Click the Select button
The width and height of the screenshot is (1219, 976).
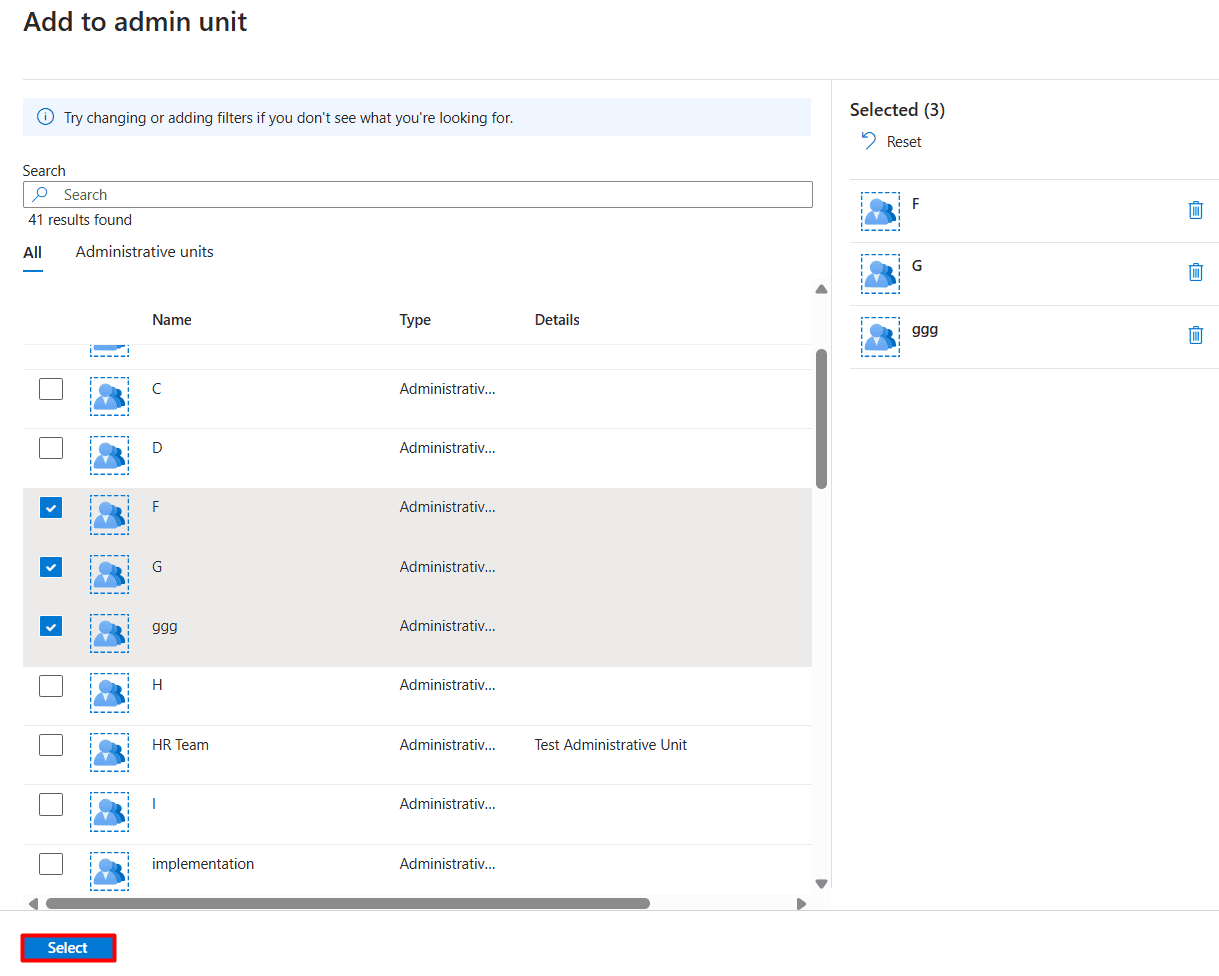tap(67, 947)
